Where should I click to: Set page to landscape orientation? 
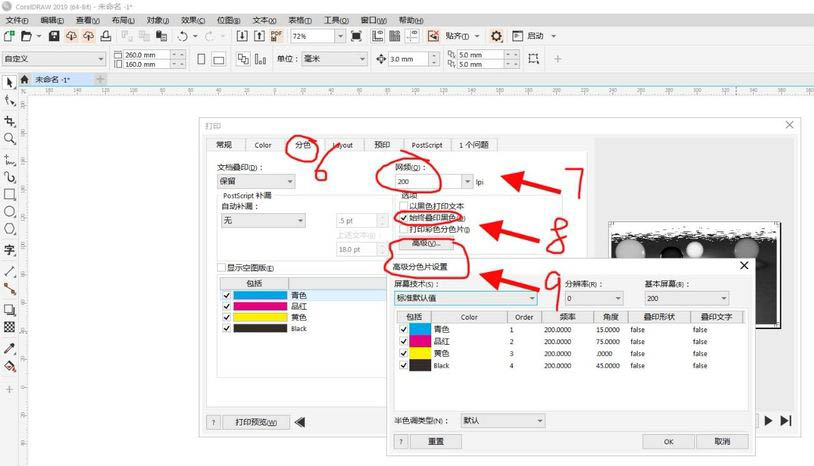(219, 59)
